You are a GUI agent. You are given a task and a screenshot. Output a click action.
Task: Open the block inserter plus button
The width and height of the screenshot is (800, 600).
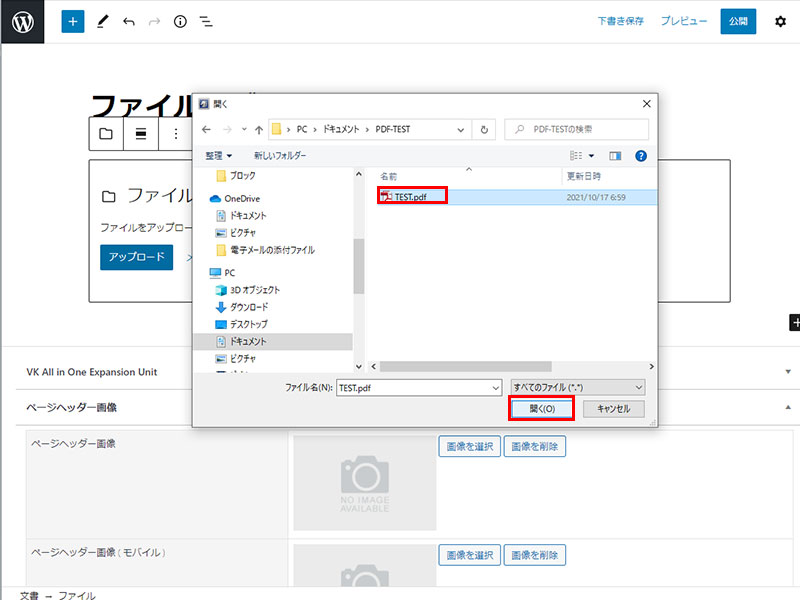[73, 21]
